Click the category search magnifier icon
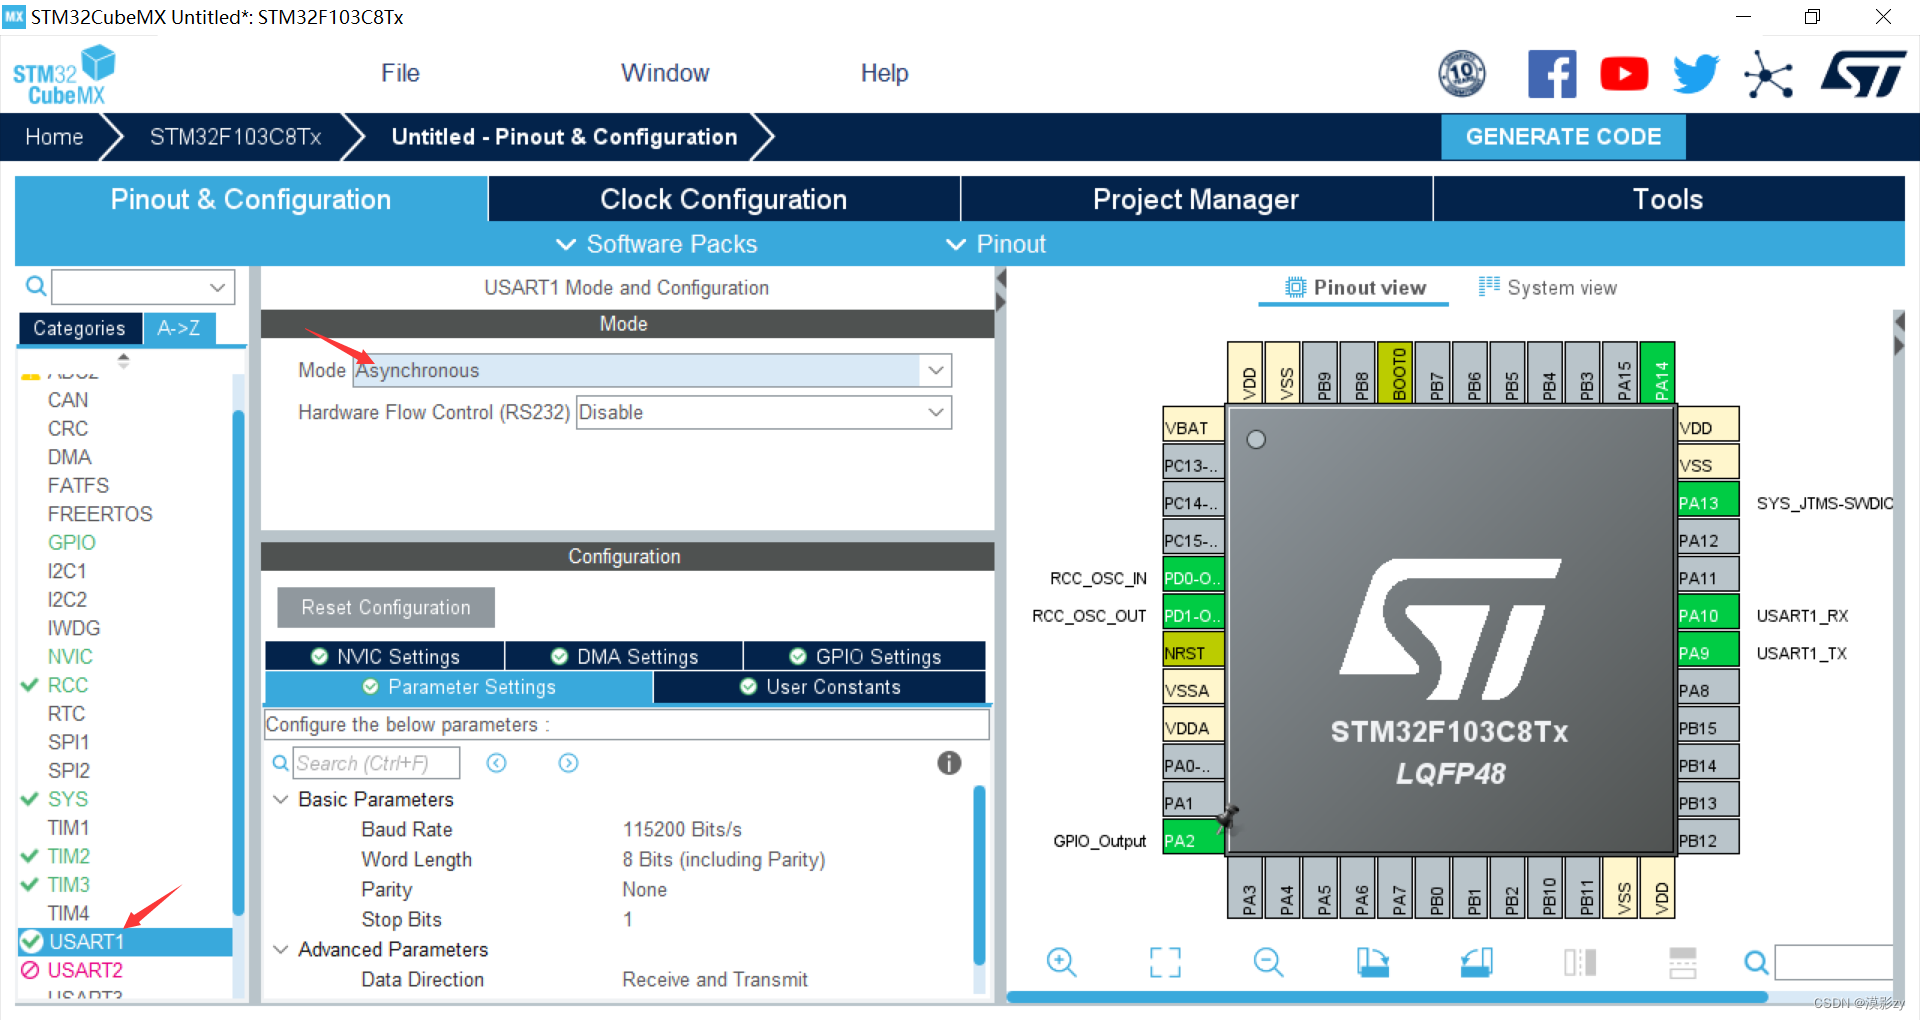1920x1020 pixels. pyautogui.click(x=36, y=287)
